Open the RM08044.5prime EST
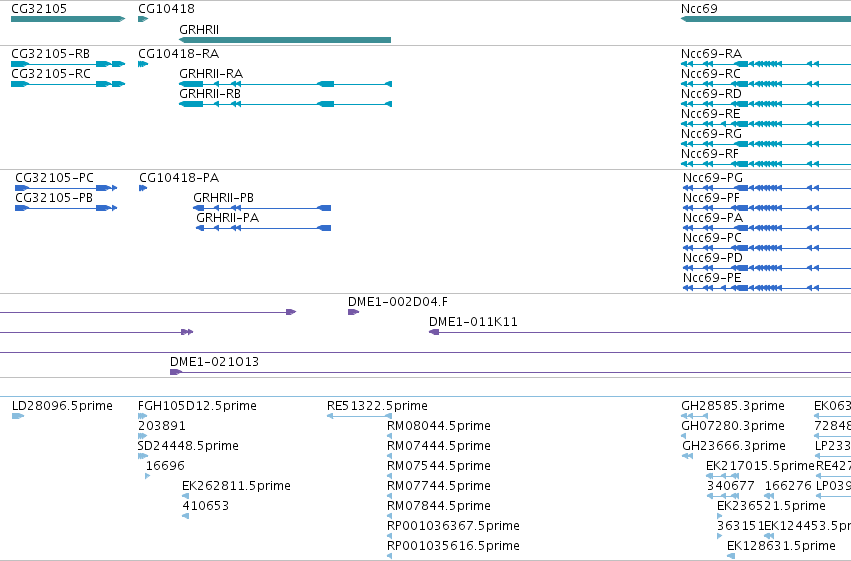The image size is (851, 561). tap(439, 426)
